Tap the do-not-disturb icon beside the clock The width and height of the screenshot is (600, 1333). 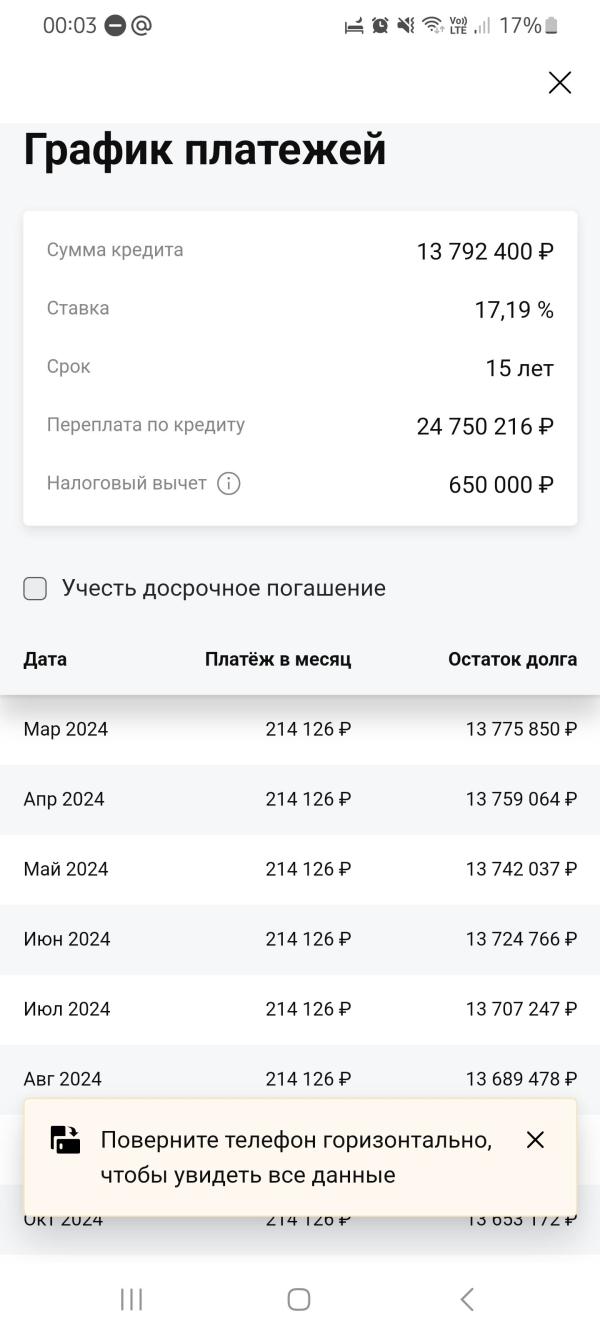point(115,27)
